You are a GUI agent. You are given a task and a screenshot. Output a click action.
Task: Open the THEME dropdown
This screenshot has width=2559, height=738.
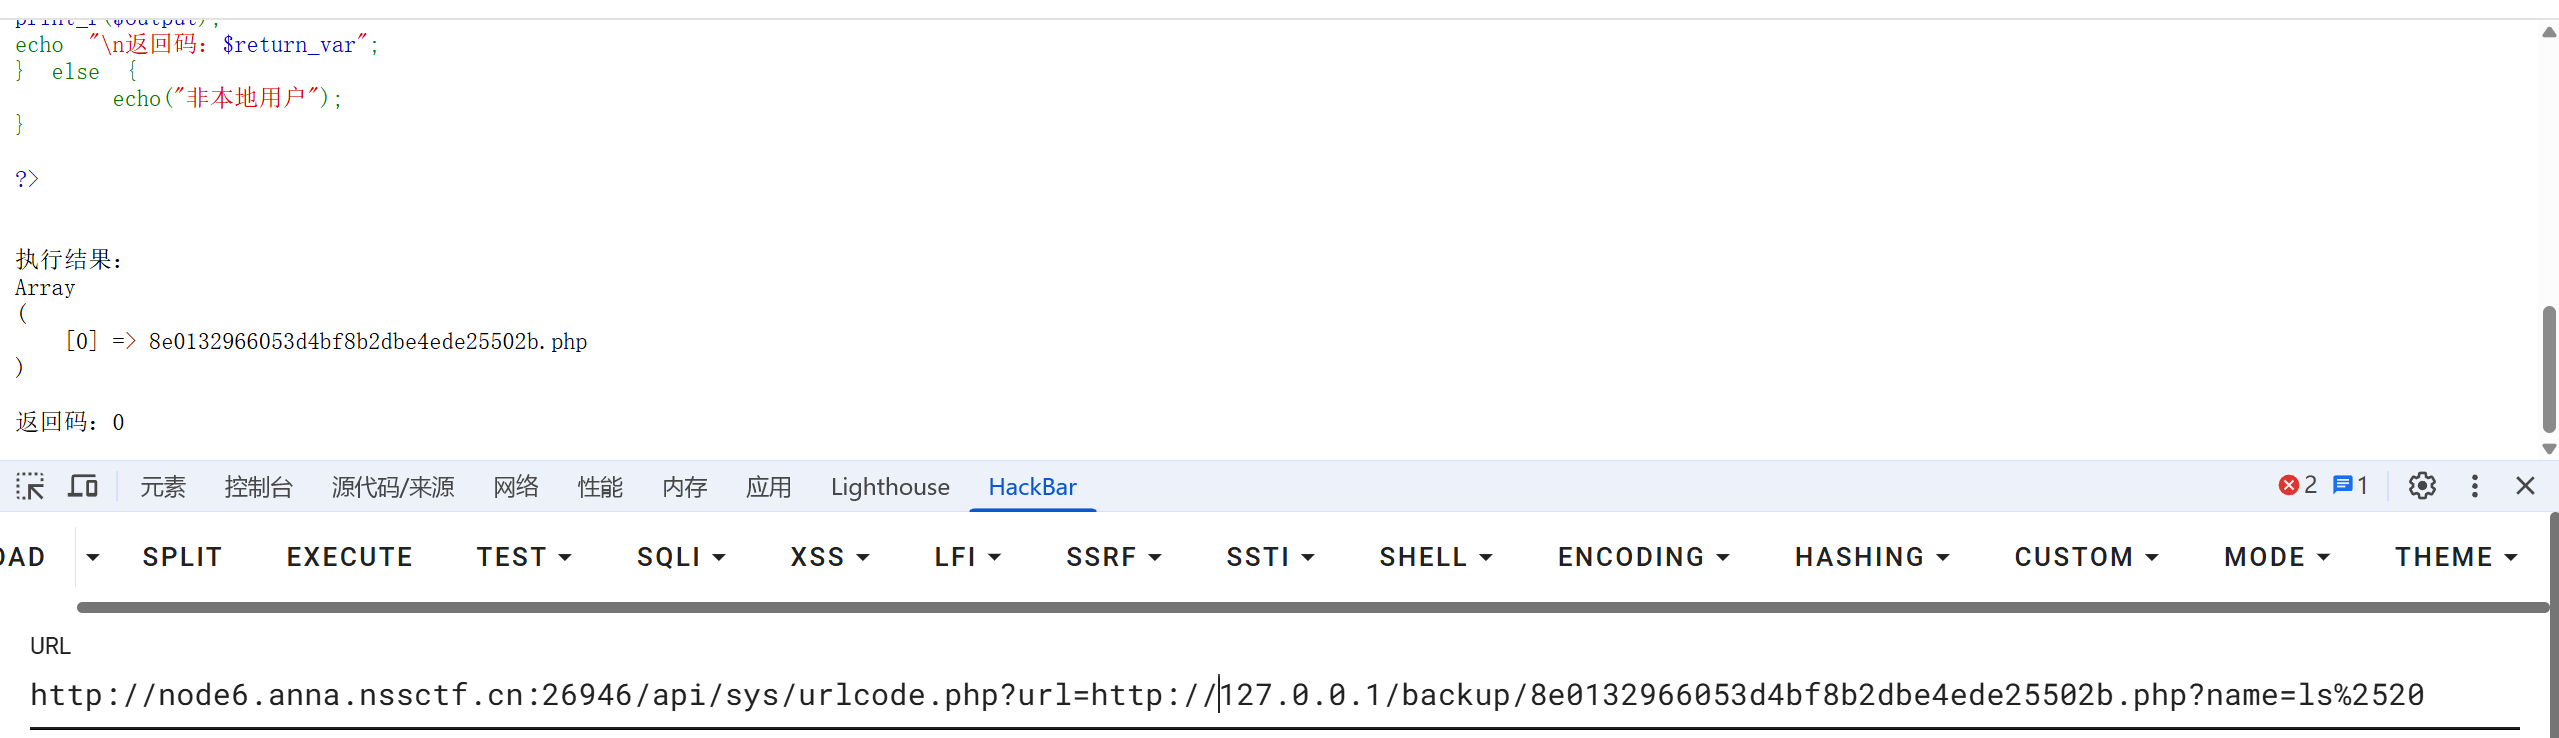click(x=2455, y=557)
